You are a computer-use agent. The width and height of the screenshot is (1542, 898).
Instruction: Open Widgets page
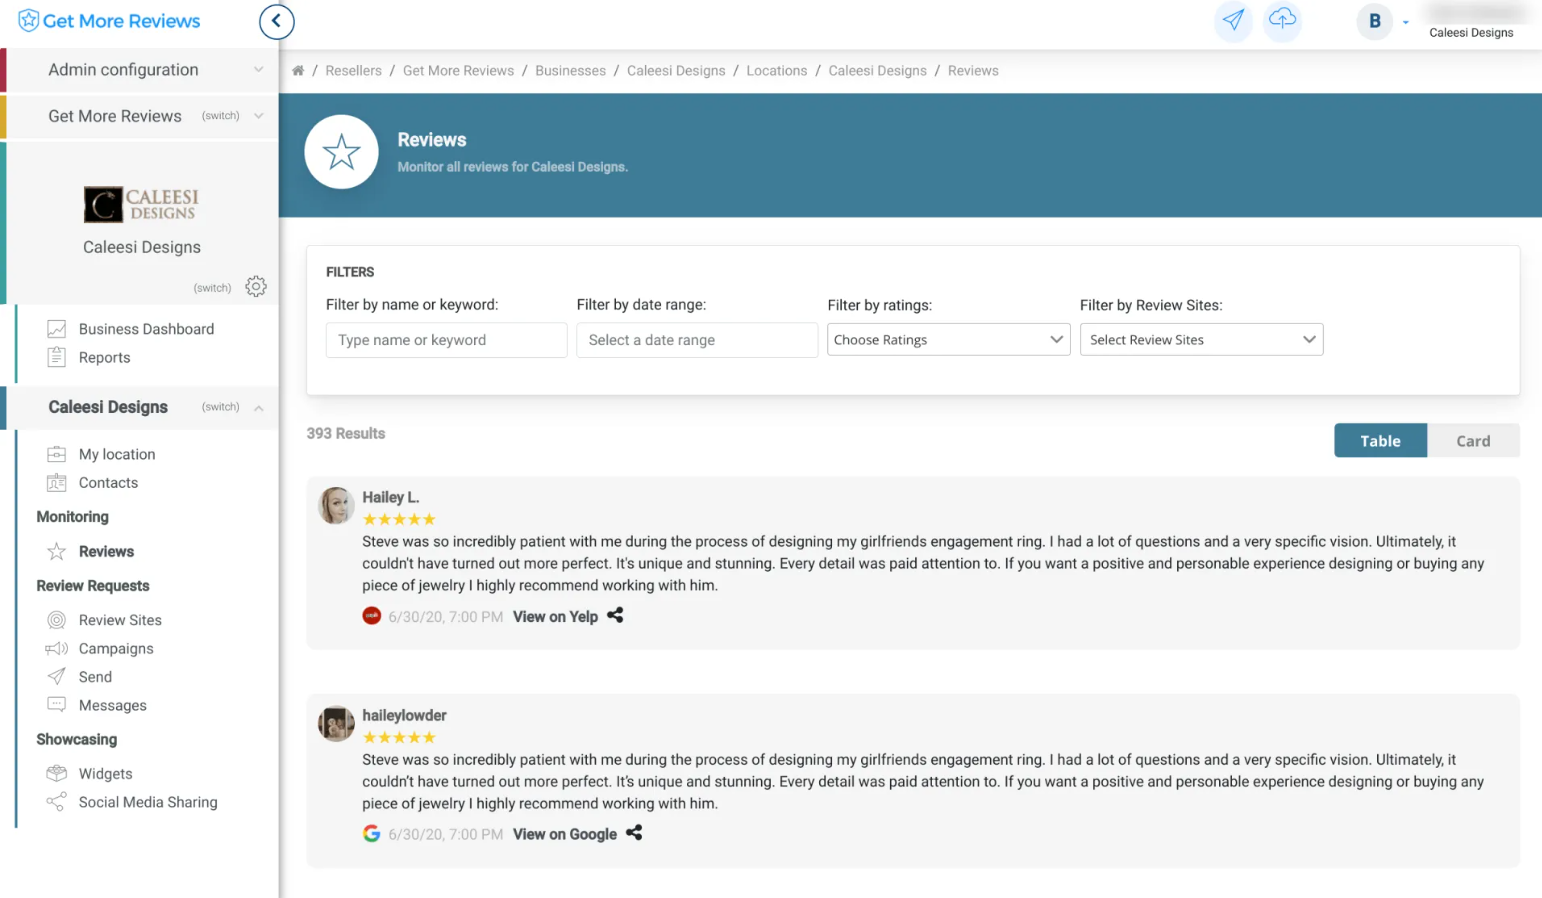coord(106,774)
